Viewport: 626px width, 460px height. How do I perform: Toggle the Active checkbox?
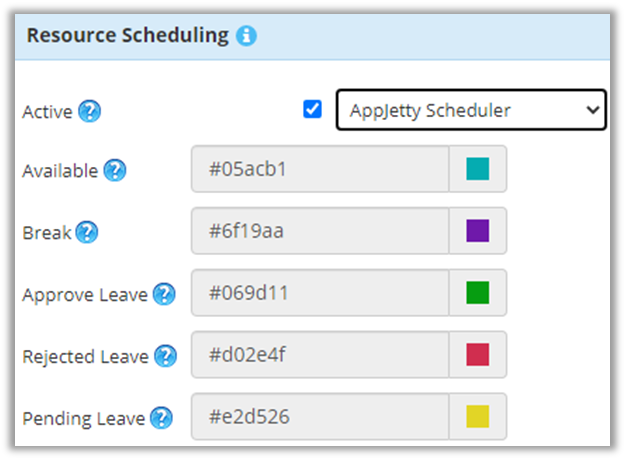(313, 109)
